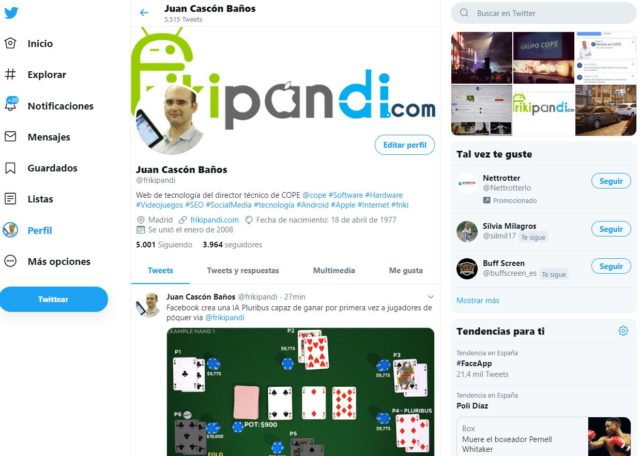640x456 pixels.
Task: Switch to Tweets y respuestas tab
Action: [243, 270]
